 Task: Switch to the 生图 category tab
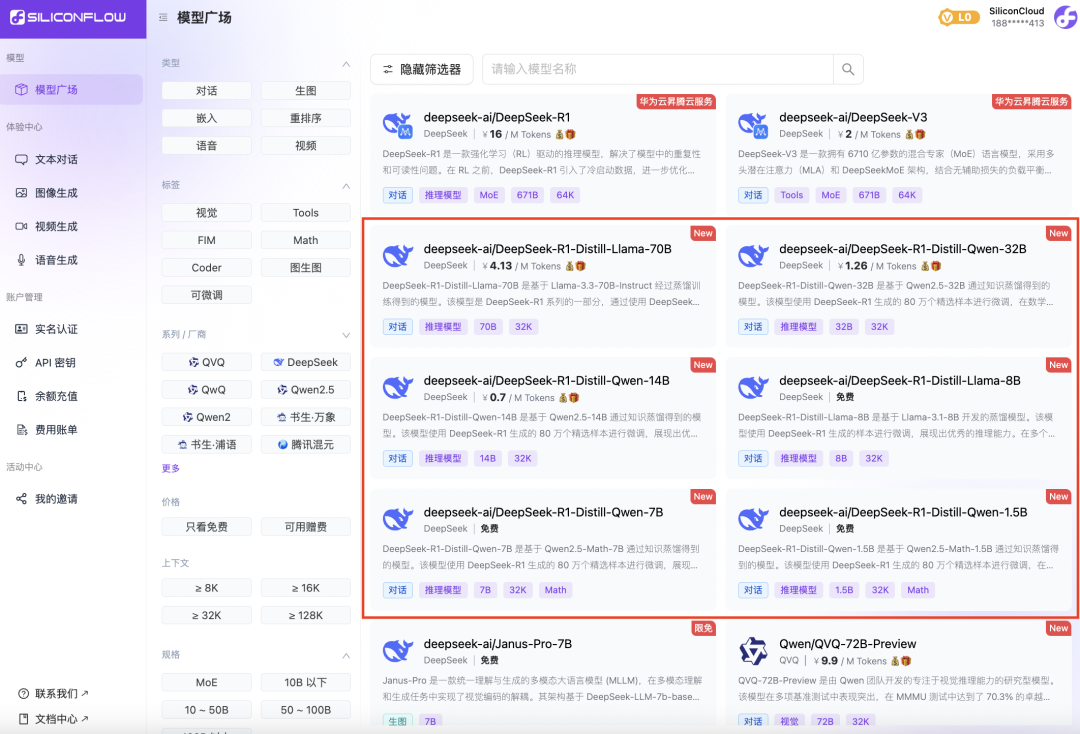click(305, 90)
